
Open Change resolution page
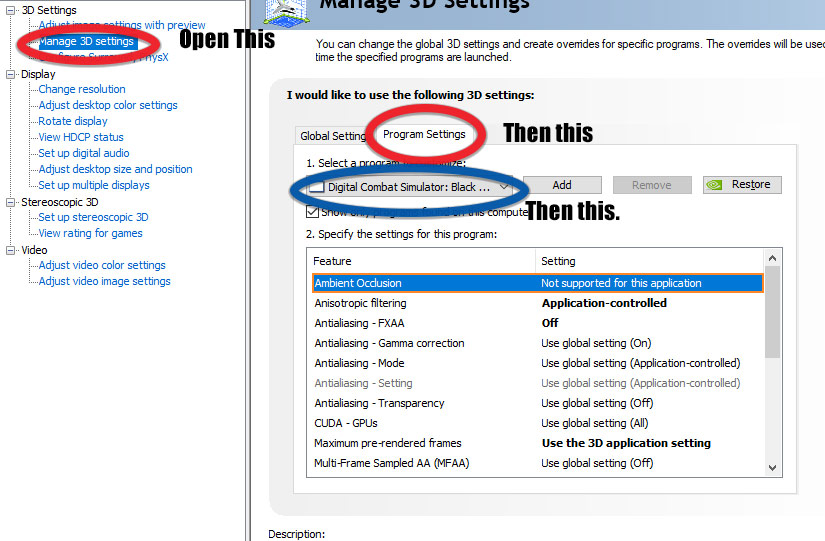82,89
